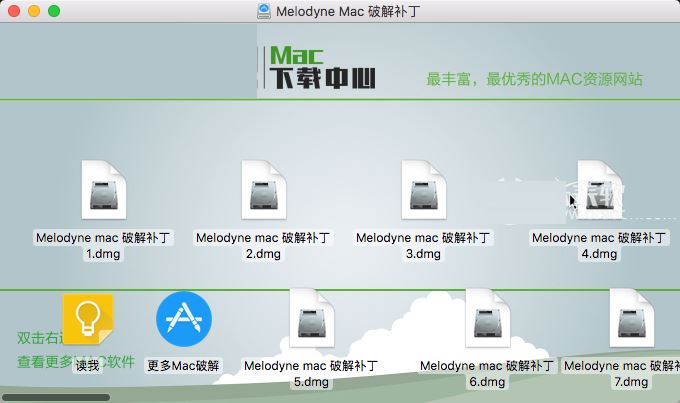Zoom the window with the green button
Screen dimensions: 680x403
point(54,11)
